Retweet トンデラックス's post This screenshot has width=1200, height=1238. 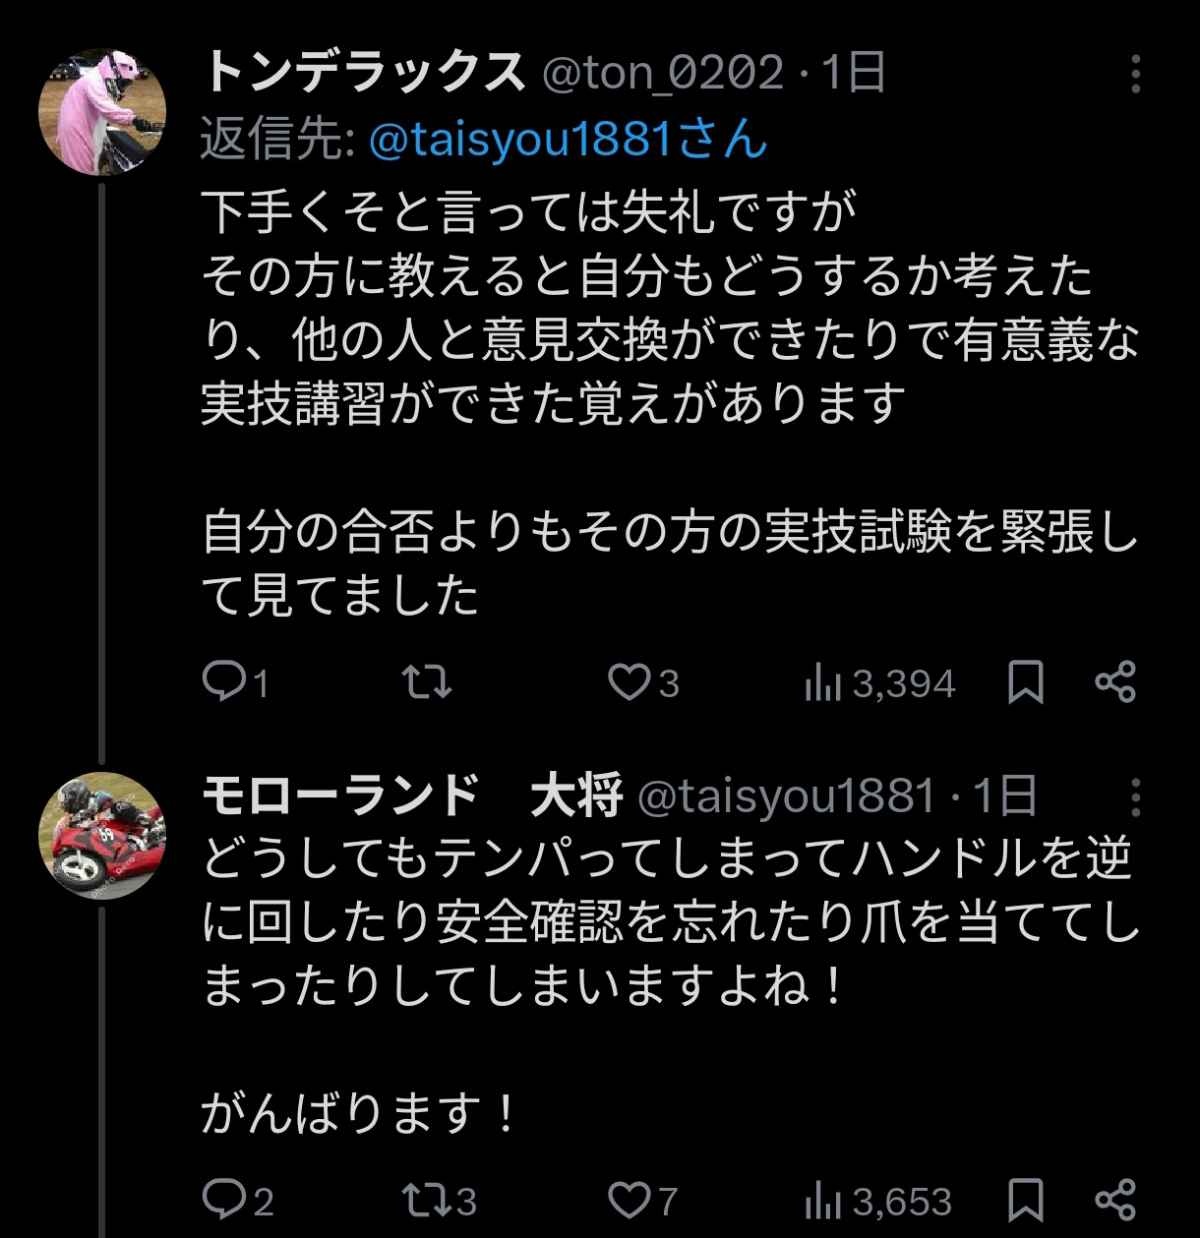(x=427, y=683)
